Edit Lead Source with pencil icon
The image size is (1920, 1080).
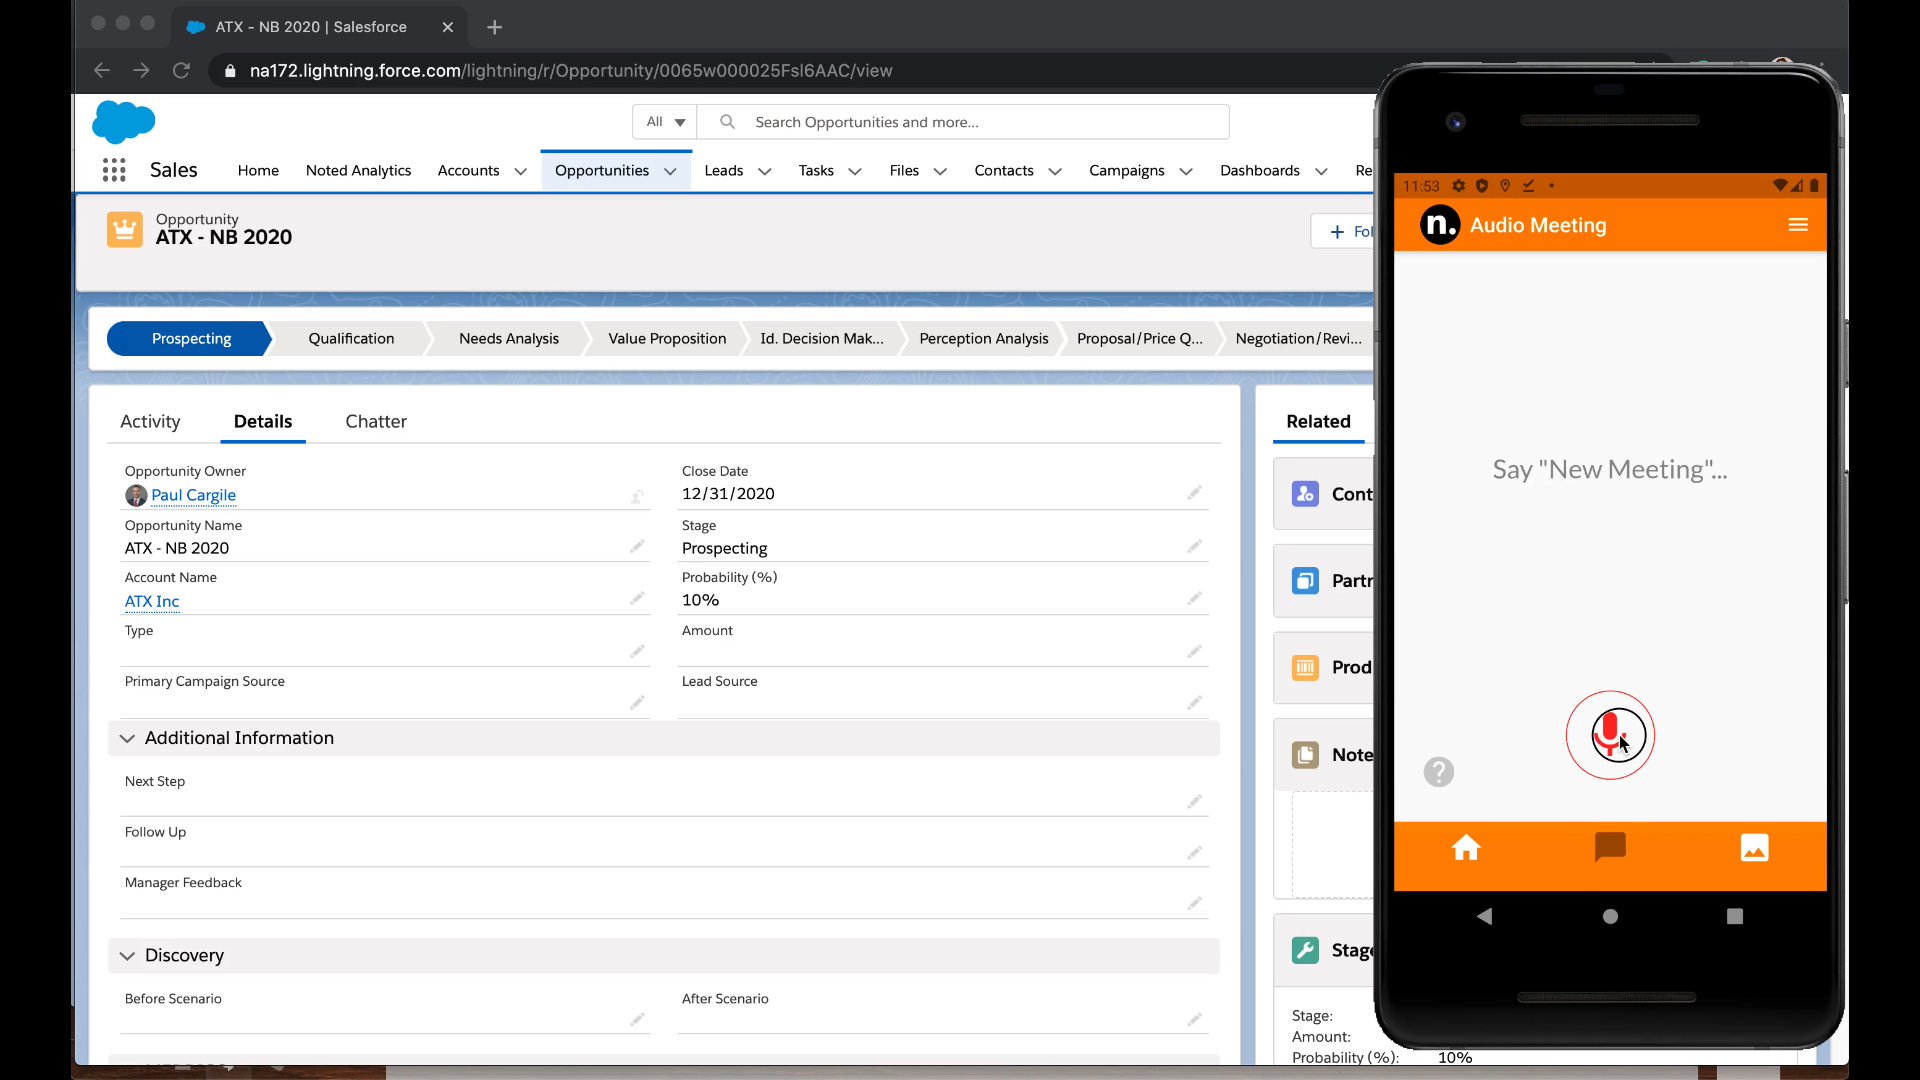(1194, 703)
